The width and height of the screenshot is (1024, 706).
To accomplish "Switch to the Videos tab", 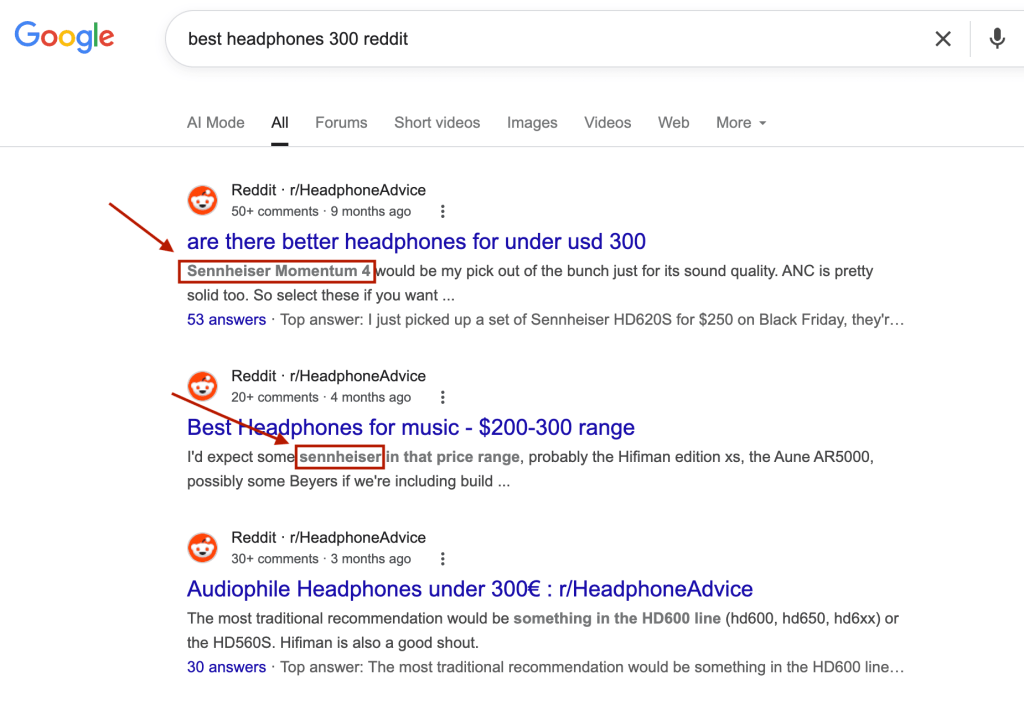I will click(x=607, y=122).
